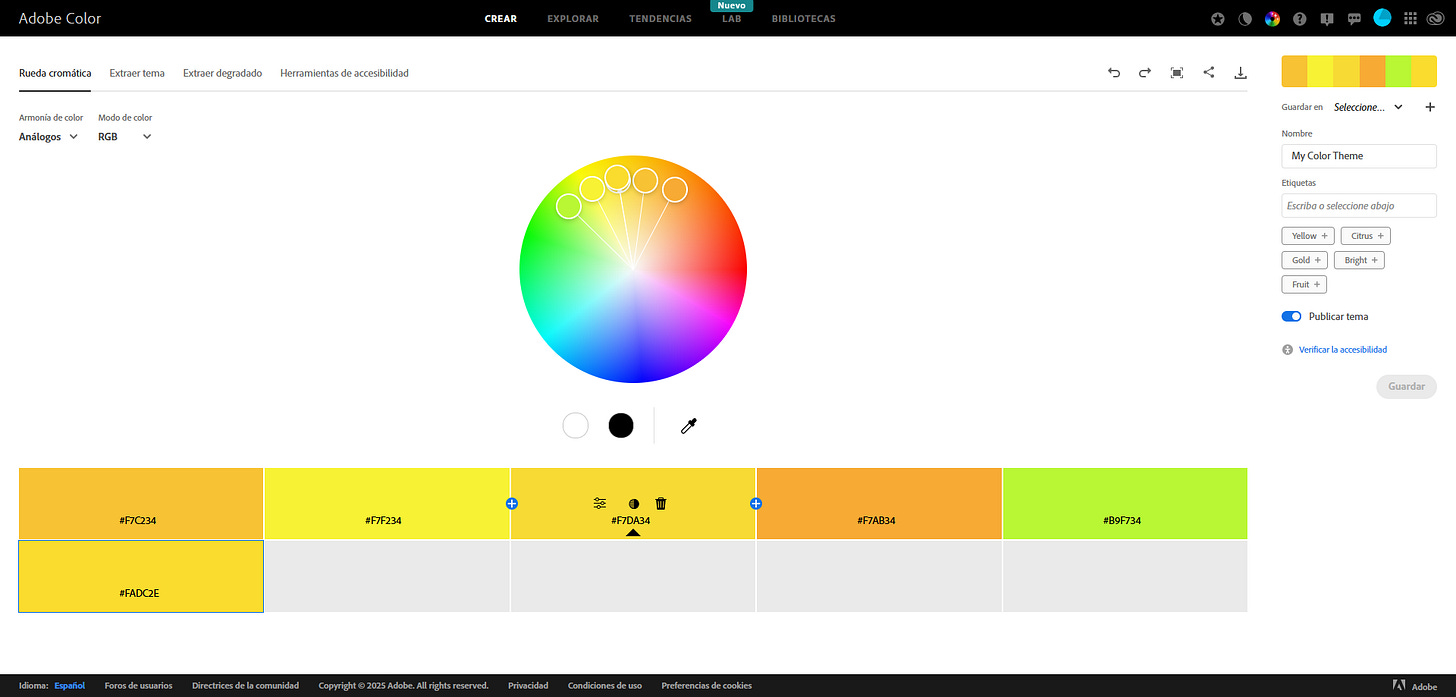Click the Etiquetas tags input field
1456x697 pixels.
coord(1359,206)
